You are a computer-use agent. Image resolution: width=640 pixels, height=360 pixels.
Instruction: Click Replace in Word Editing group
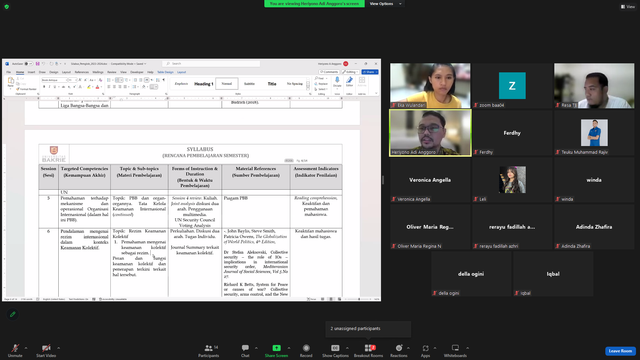tap(322, 84)
